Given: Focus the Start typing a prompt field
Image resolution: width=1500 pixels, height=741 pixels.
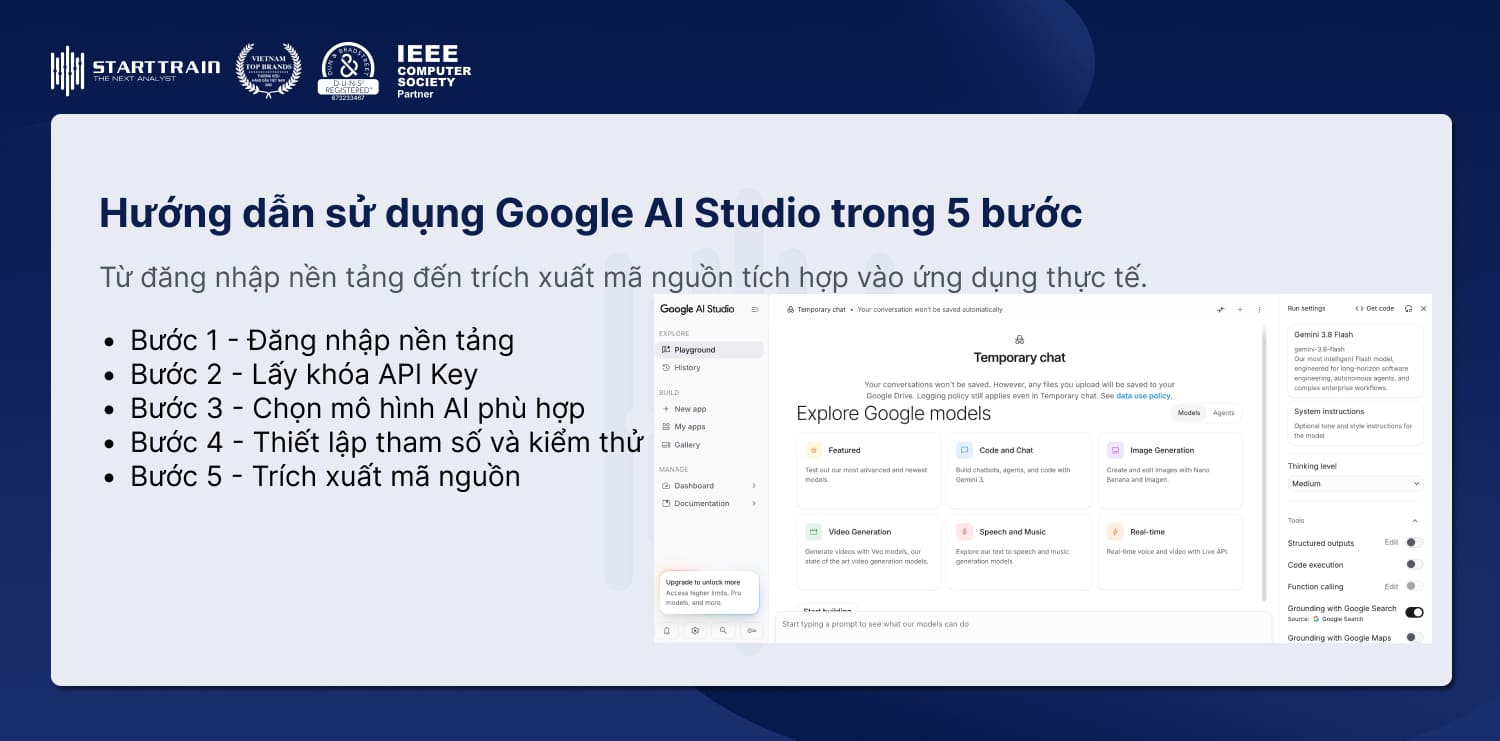Looking at the screenshot, I should [1023, 625].
